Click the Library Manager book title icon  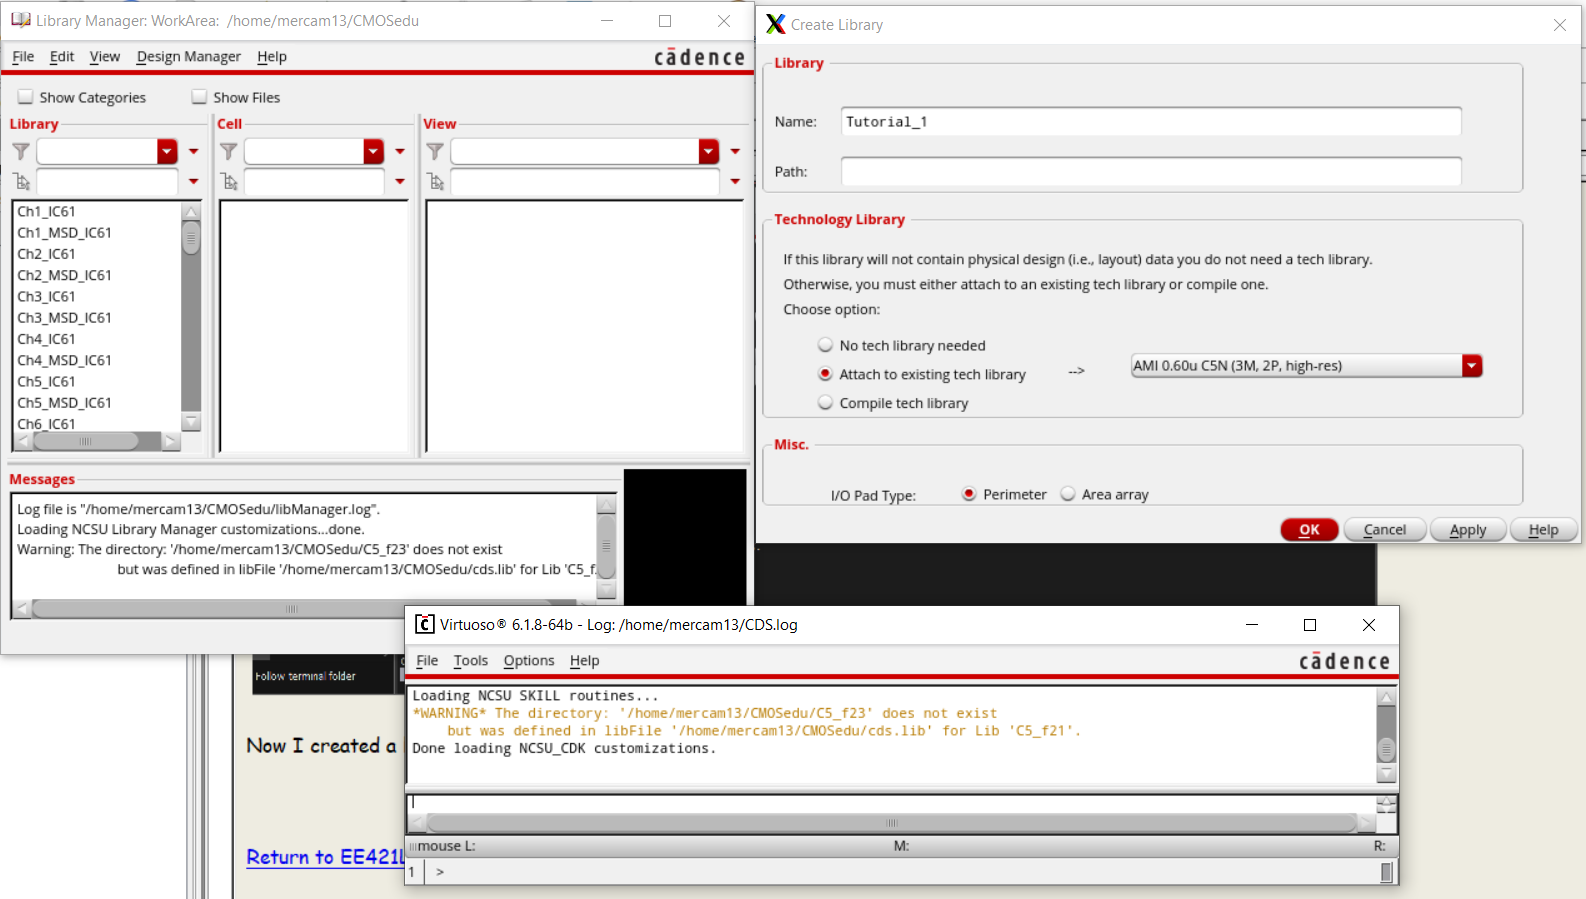[20, 20]
